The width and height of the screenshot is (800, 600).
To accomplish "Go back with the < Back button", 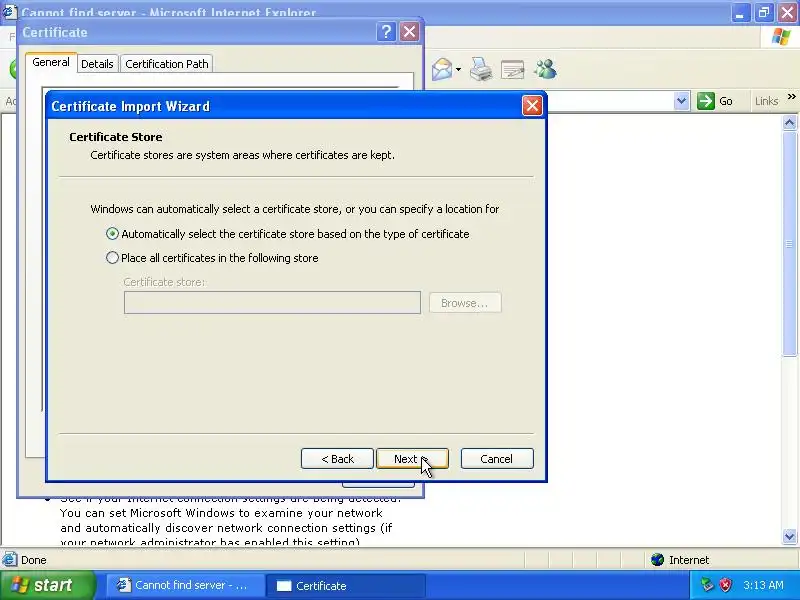I will tap(337, 459).
